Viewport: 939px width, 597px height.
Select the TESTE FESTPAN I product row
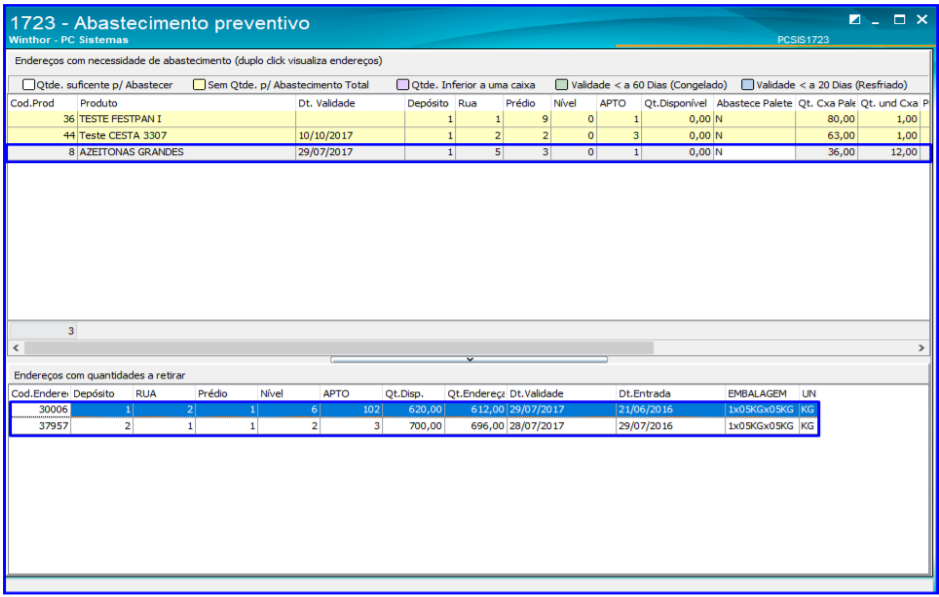click(x=468, y=119)
